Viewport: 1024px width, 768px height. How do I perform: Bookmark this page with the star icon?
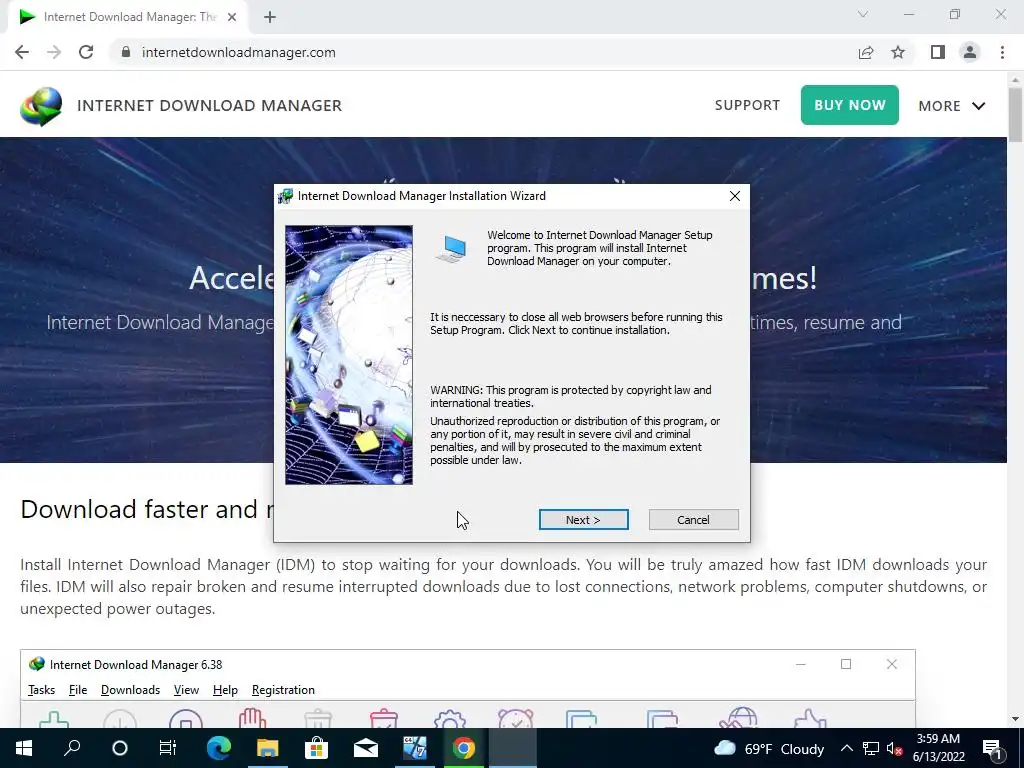click(x=898, y=52)
